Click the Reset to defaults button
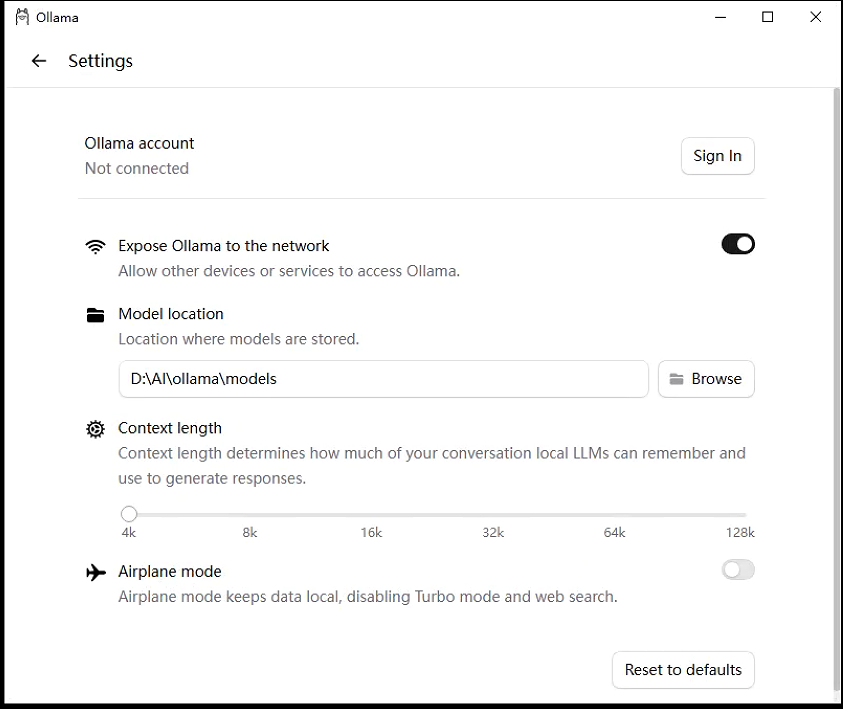This screenshot has width=843, height=709. 683,670
